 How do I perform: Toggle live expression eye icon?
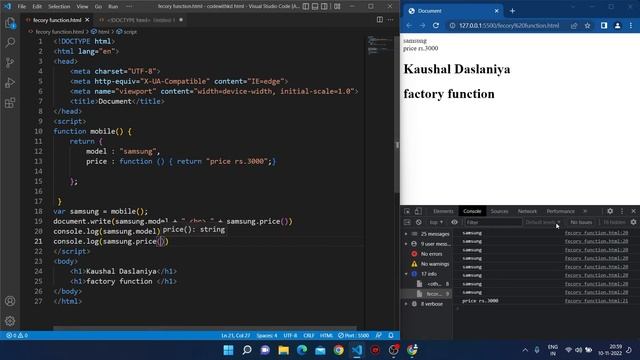point(454,222)
